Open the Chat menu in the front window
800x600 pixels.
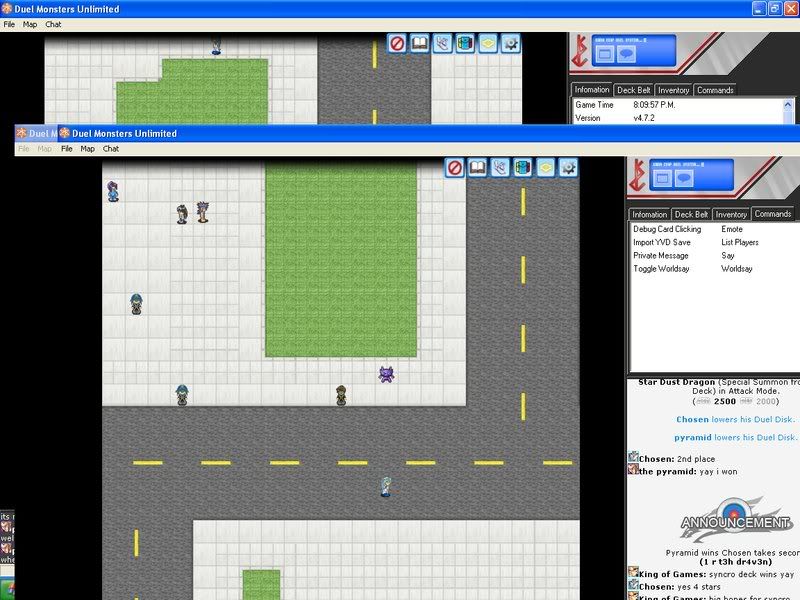pyautogui.click(x=111, y=149)
